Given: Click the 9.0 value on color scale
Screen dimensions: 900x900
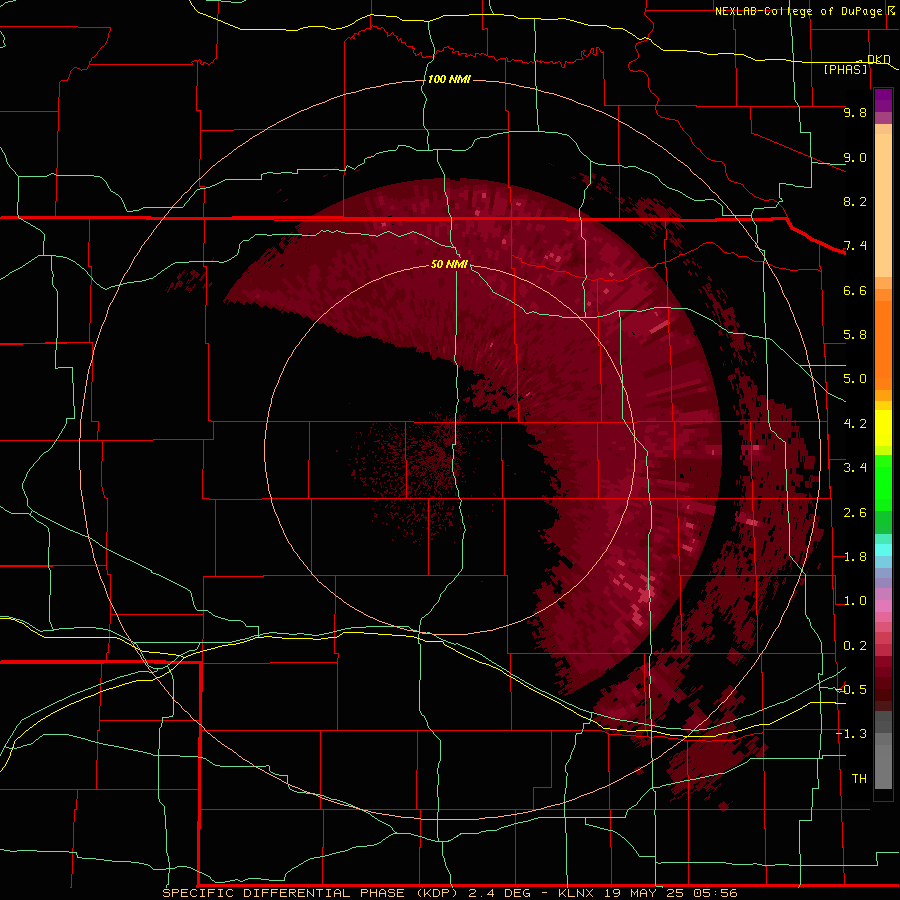Looking at the screenshot, I should click(x=855, y=157).
